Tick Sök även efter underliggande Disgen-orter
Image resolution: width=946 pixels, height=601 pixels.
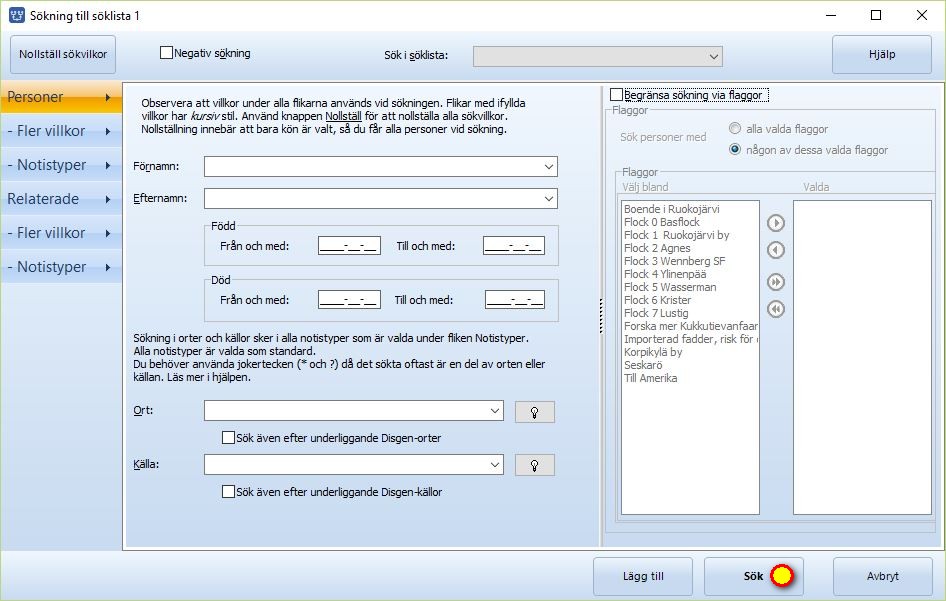[228, 437]
